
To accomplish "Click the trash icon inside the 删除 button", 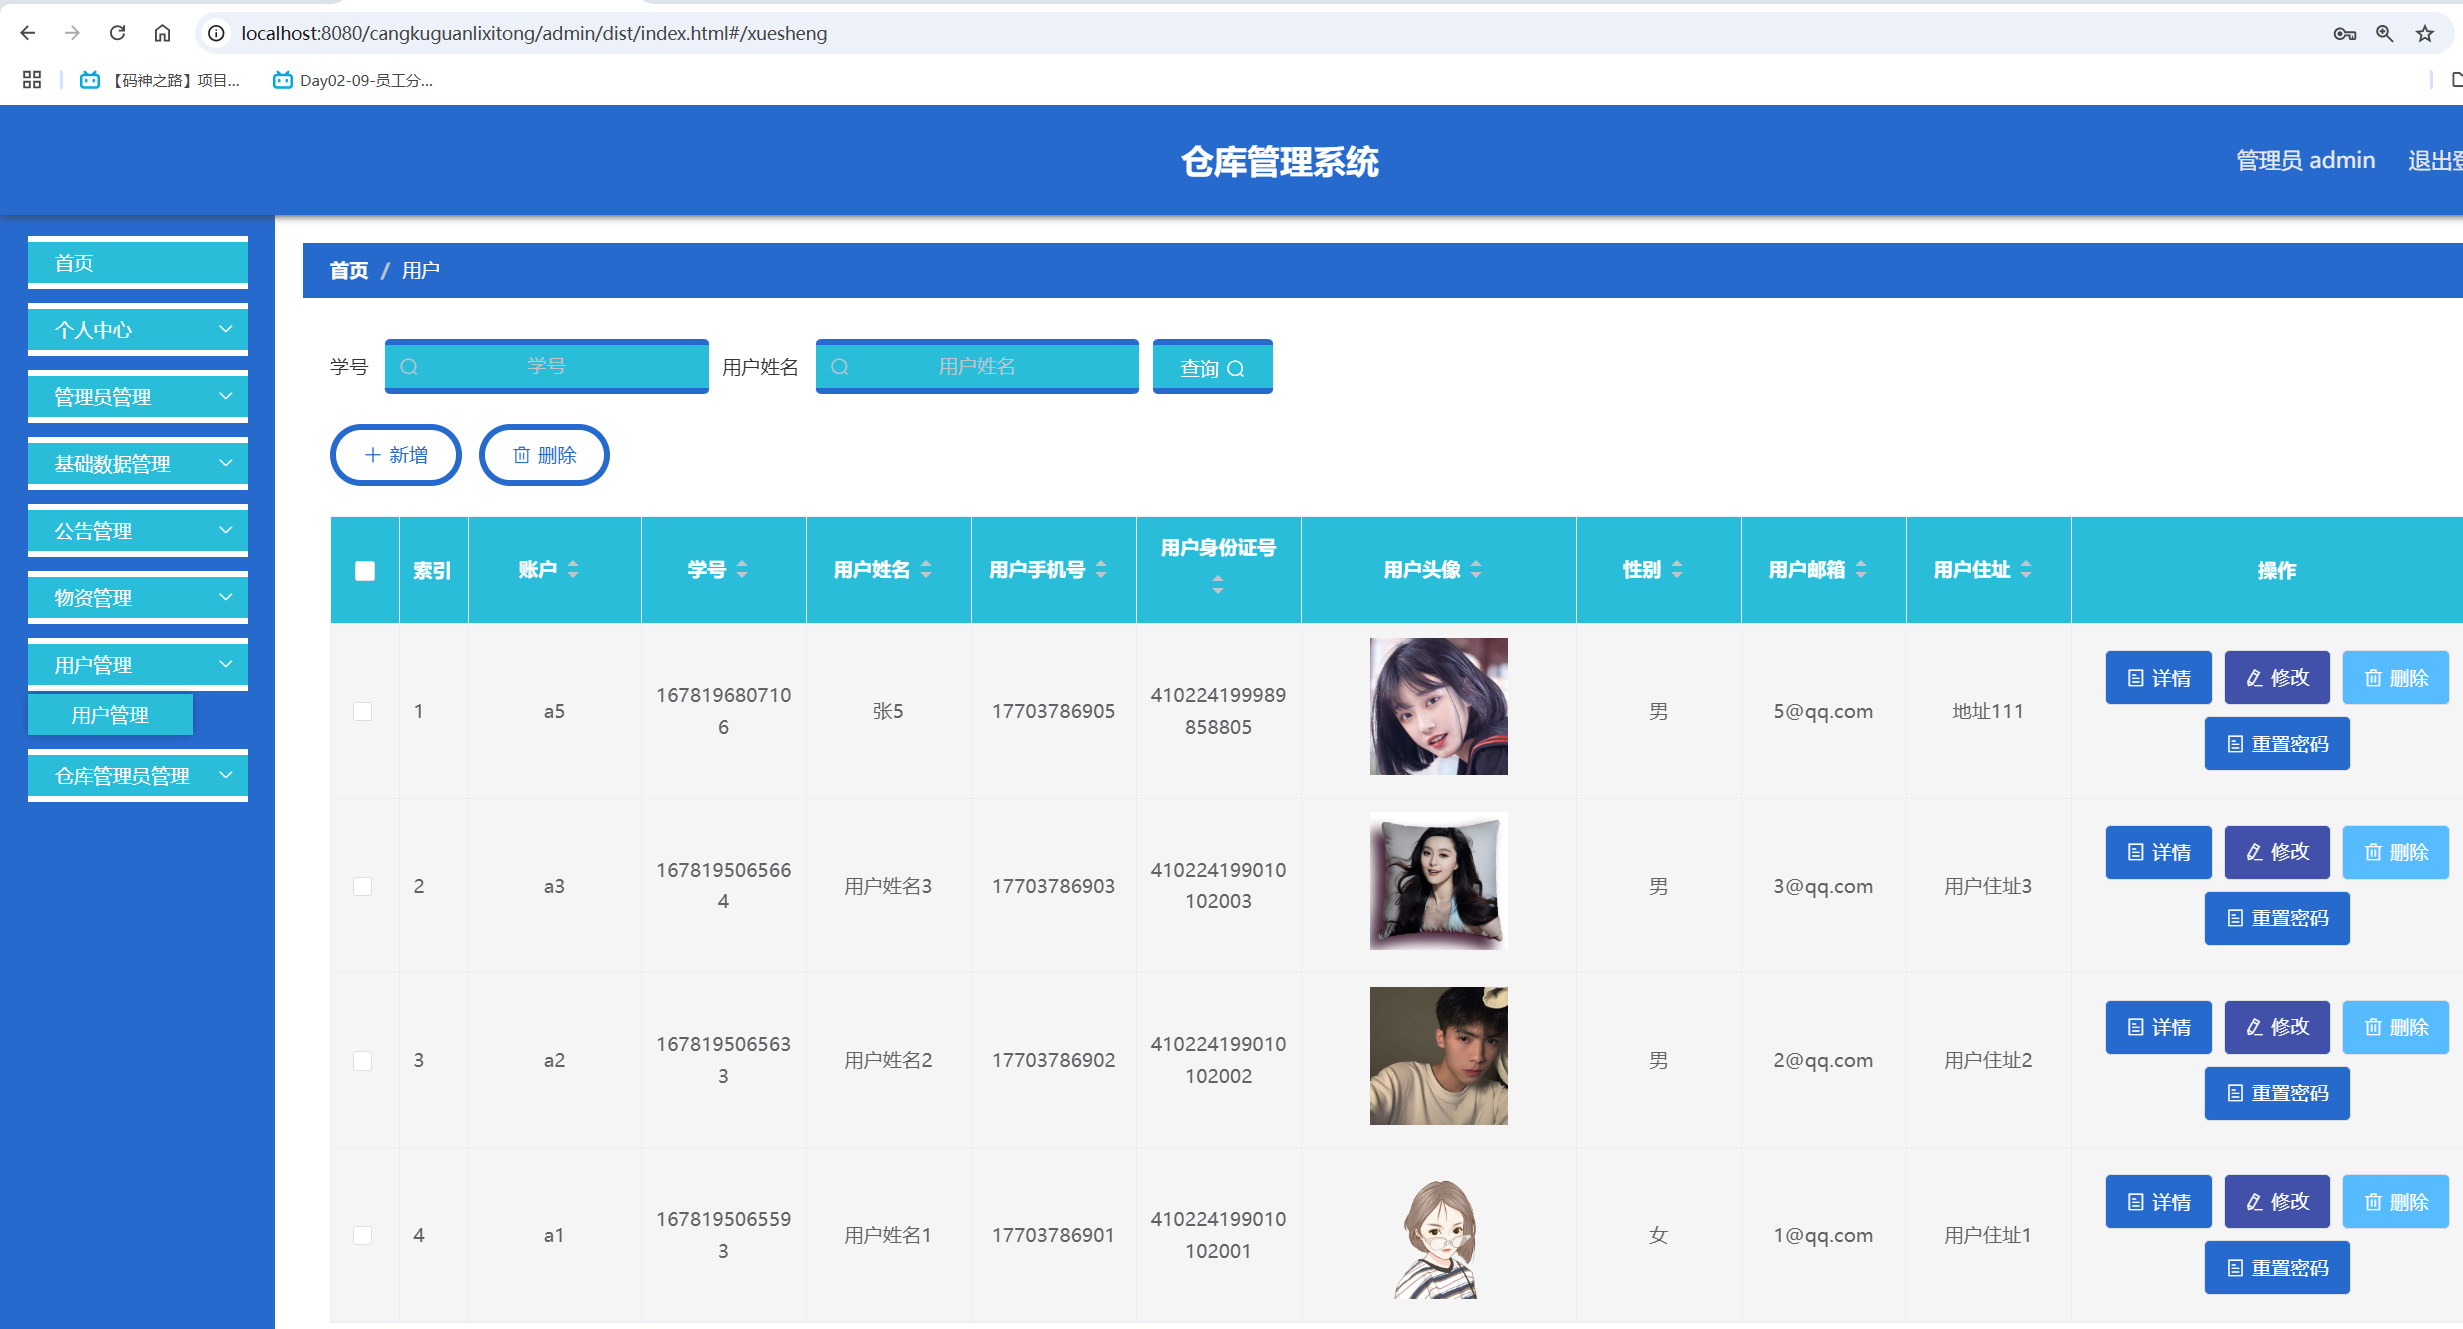I will 521,455.
